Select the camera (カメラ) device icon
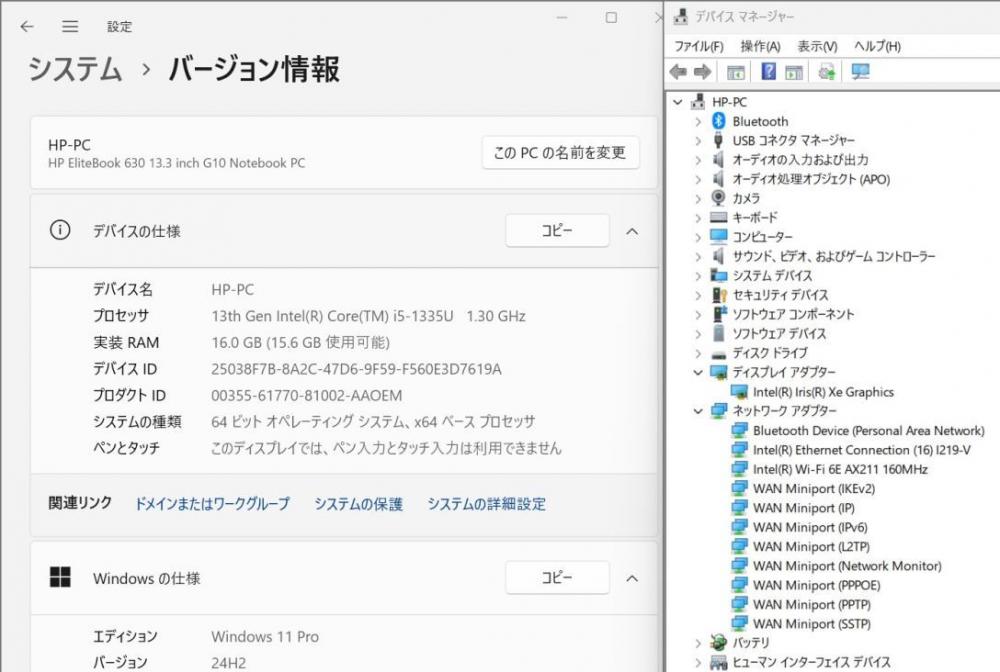 pyautogui.click(x=719, y=198)
